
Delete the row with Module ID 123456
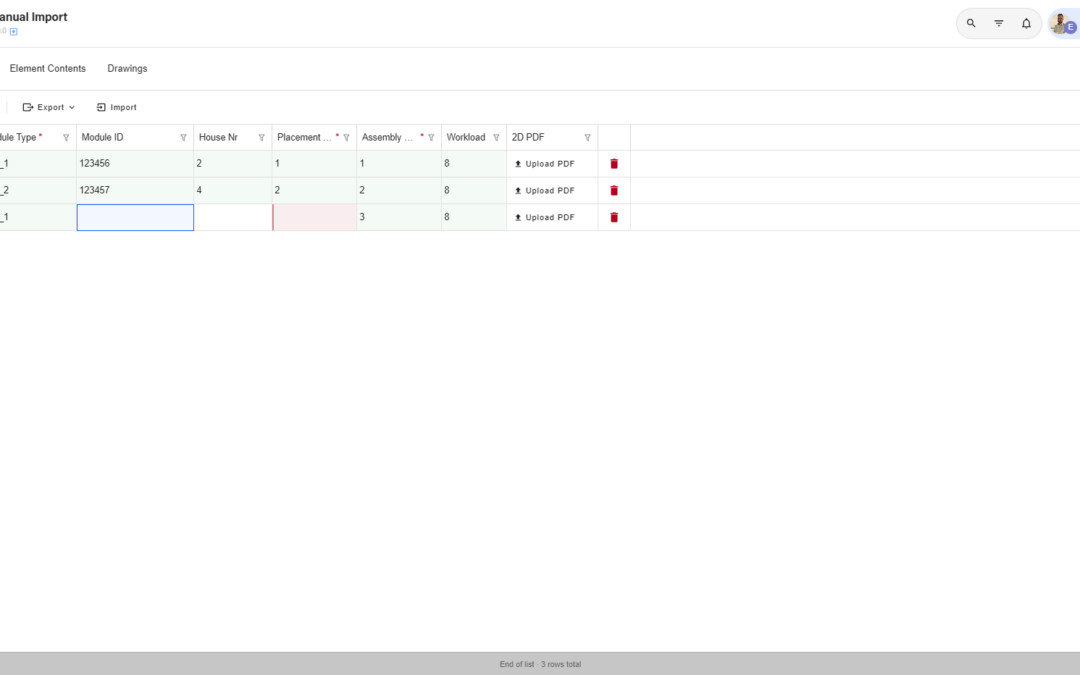[614, 164]
